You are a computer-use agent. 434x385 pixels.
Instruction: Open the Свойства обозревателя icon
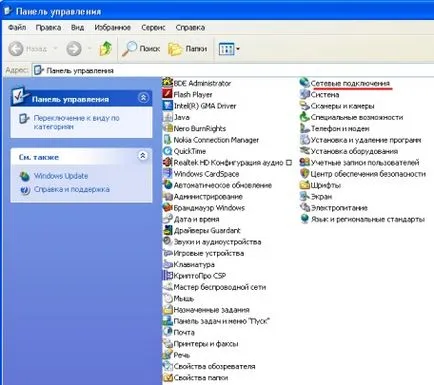point(167,366)
